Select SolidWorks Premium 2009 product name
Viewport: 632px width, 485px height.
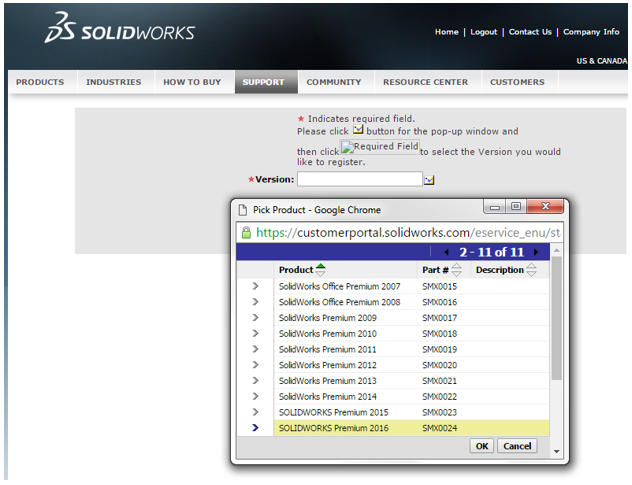[x=327, y=318]
